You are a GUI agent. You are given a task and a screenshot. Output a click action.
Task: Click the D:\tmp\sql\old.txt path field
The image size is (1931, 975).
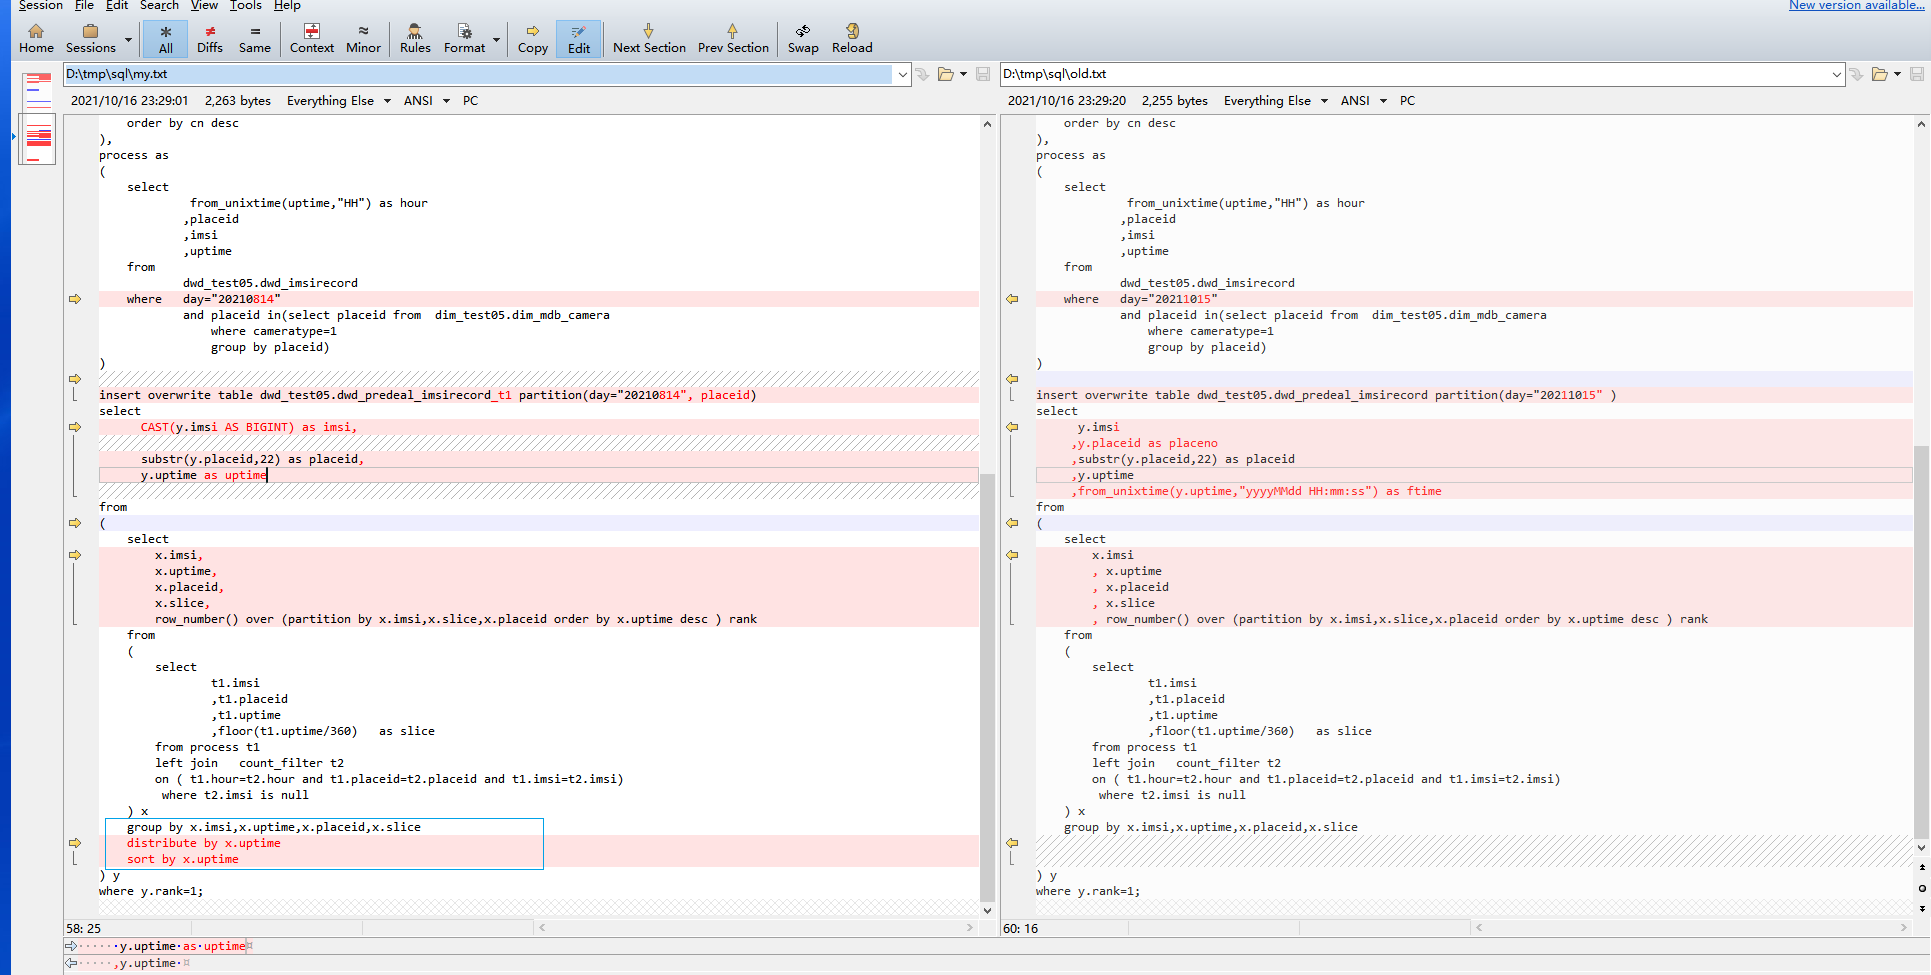(x=1415, y=74)
